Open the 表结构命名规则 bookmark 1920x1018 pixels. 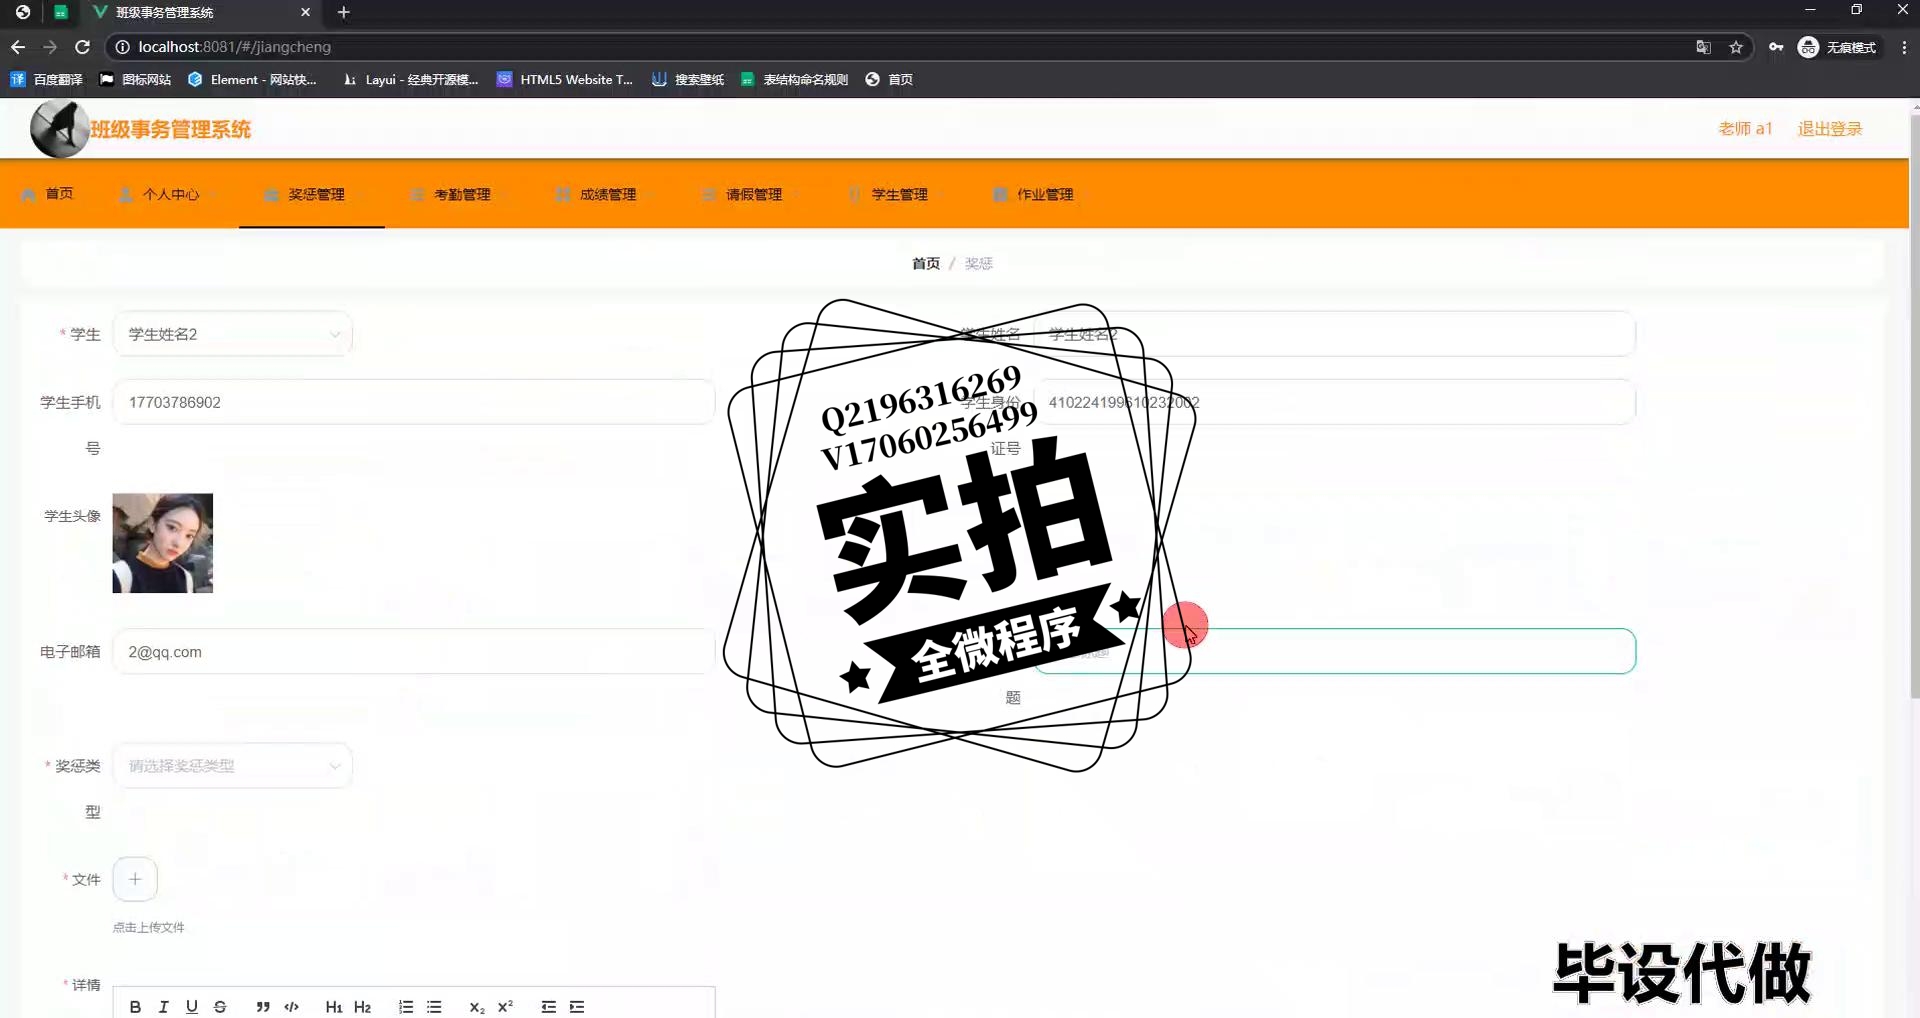point(794,79)
